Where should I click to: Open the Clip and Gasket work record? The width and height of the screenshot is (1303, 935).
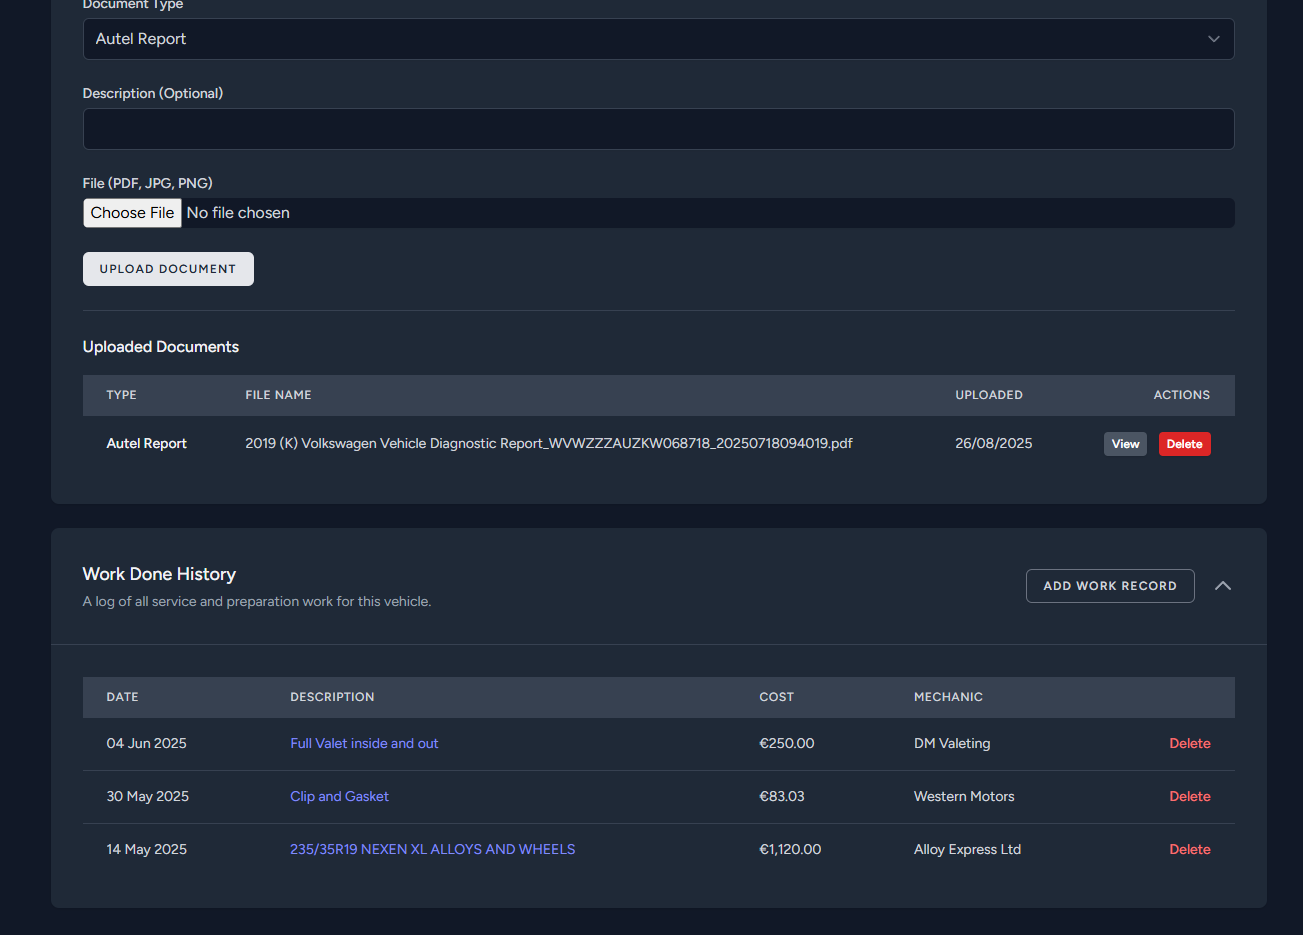339,796
